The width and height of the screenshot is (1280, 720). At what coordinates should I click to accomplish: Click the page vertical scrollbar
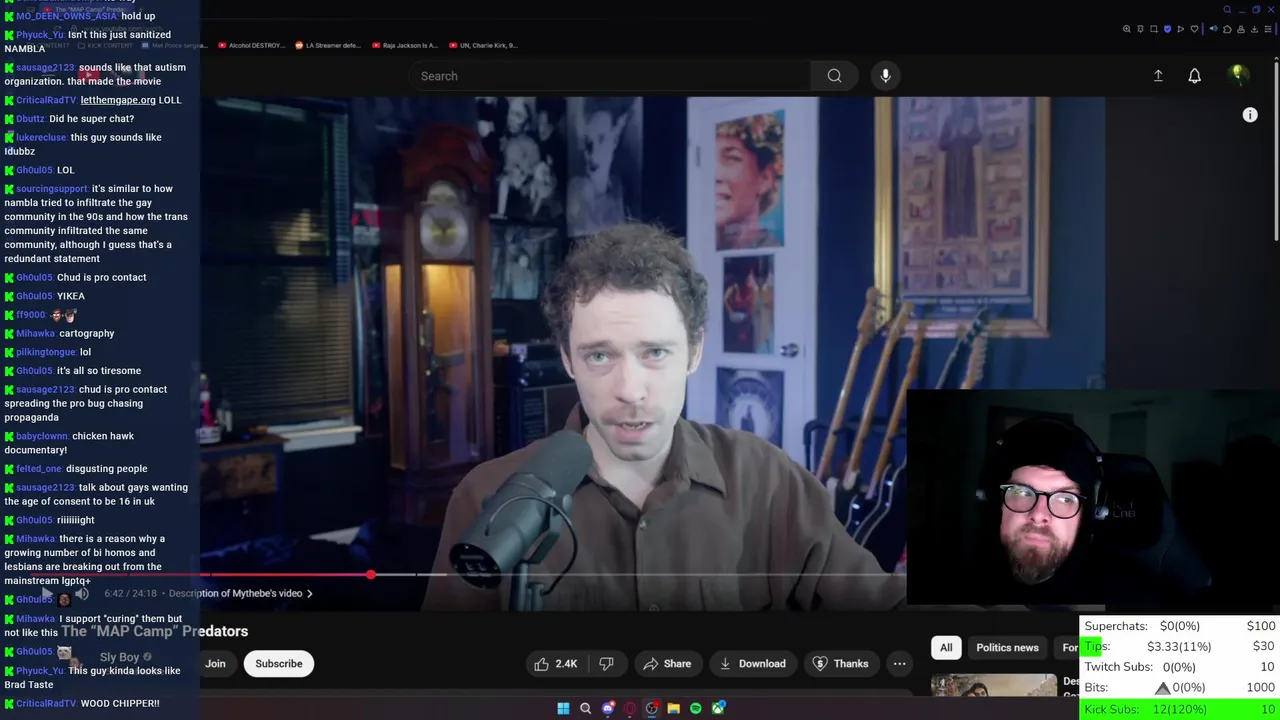point(1275,150)
